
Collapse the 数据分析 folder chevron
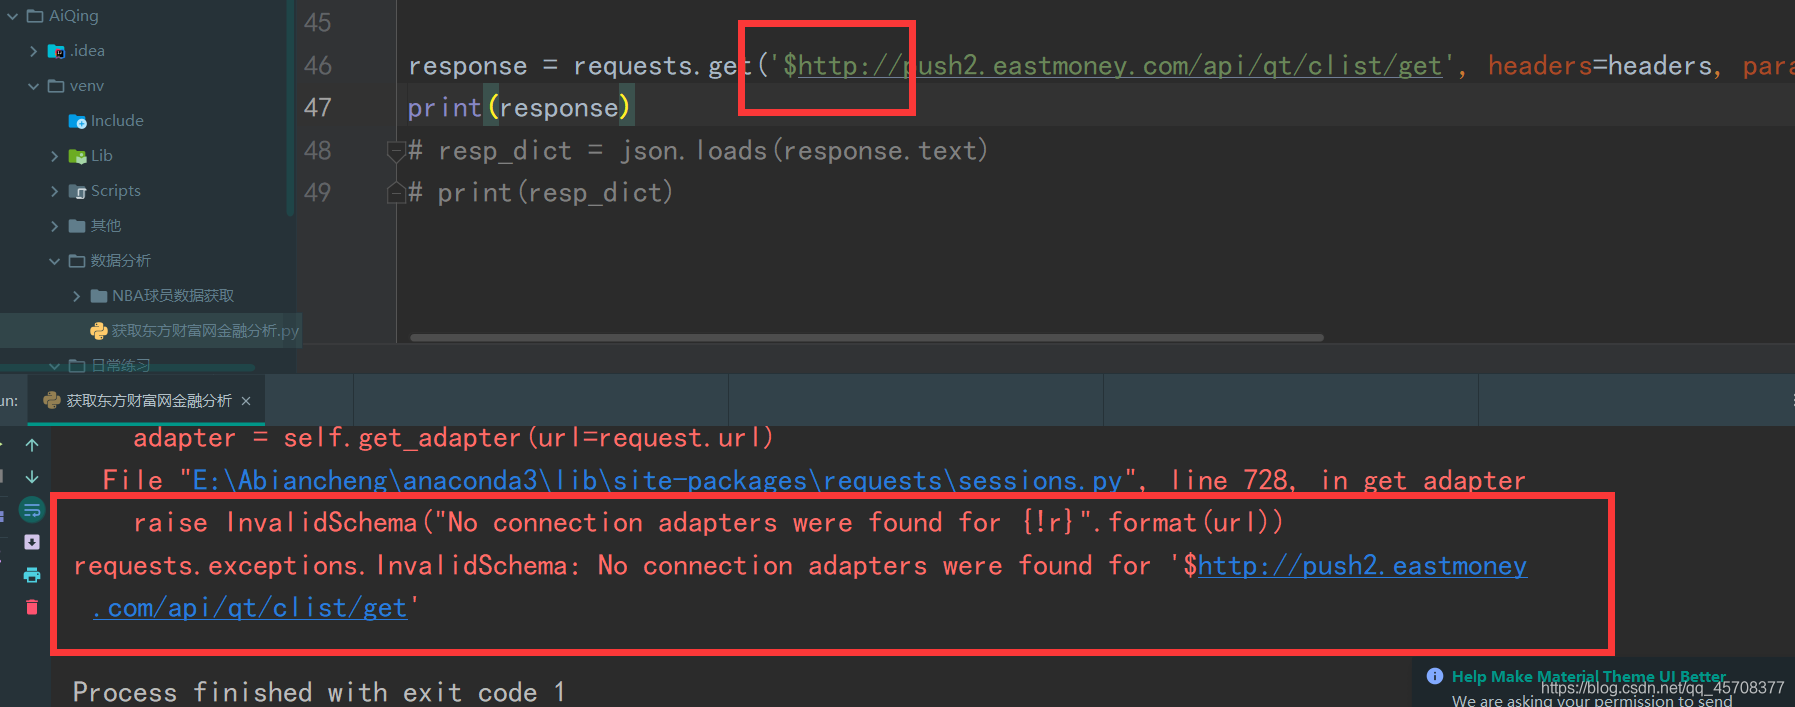(55, 261)
